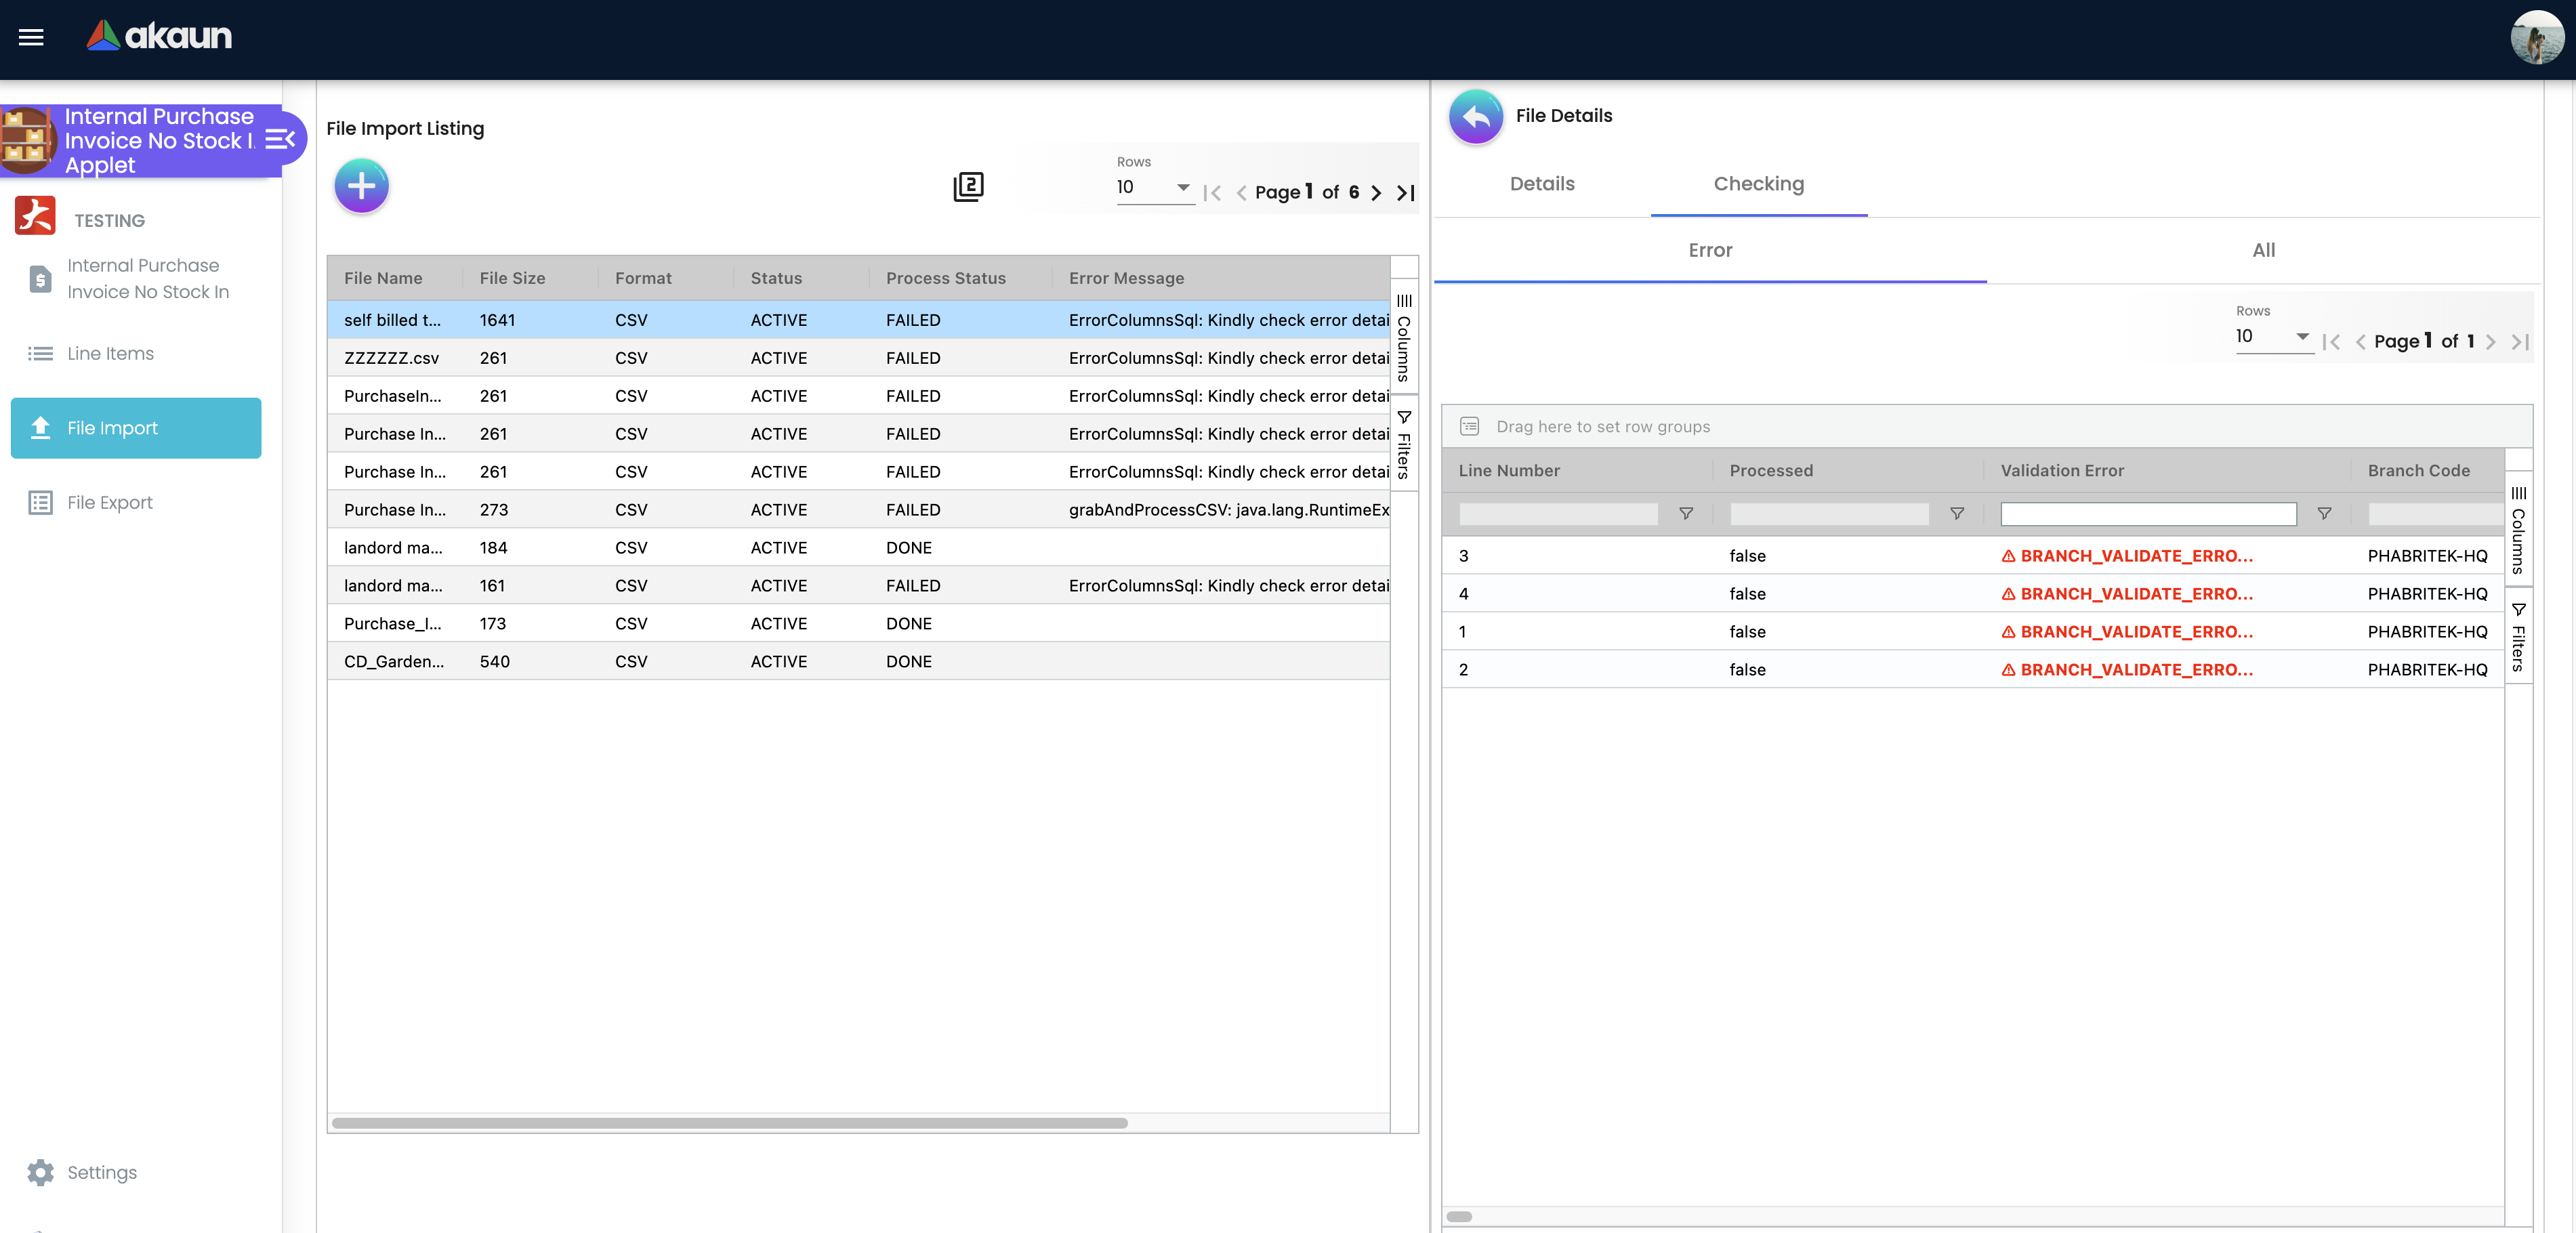Select the Error sub-tab
The image size is (2576, 1233).
click(x=1710, y=251)
